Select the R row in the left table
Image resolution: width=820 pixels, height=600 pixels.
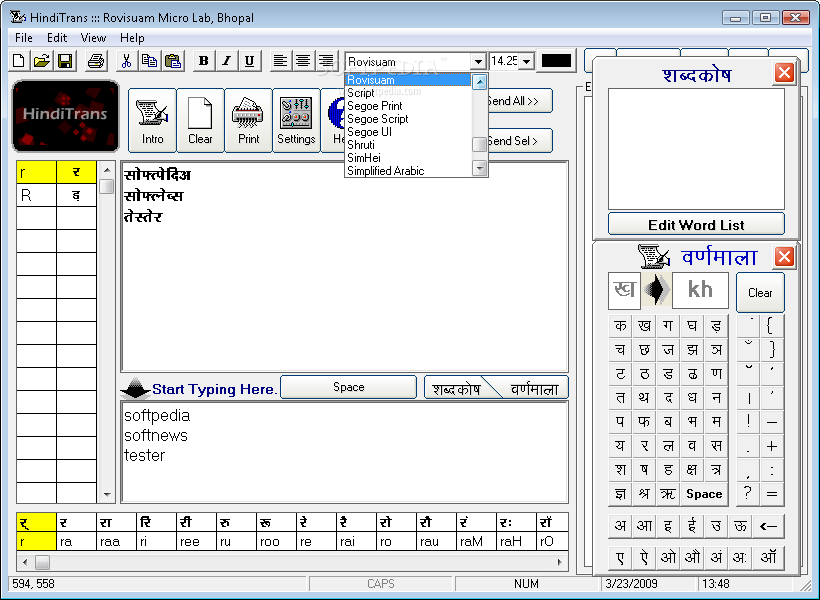click(x=56, y=195)
